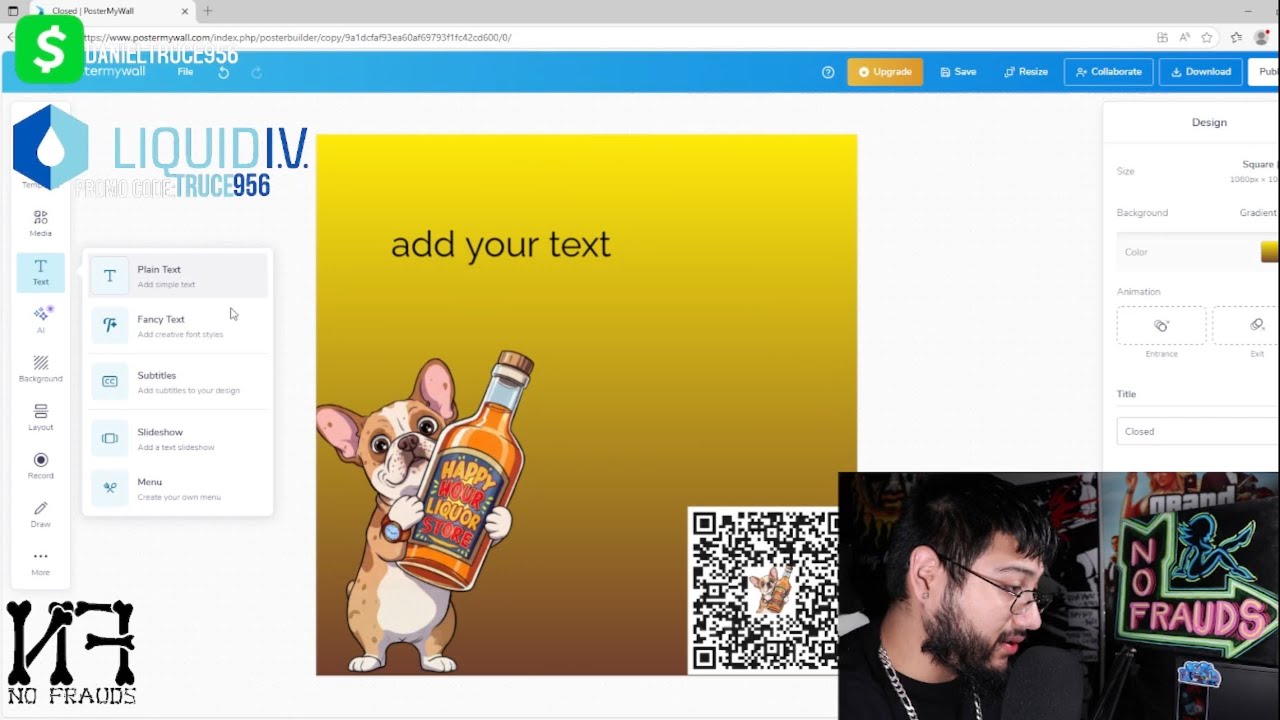
Task: Select the QR code on canvas
Action: (763, 590)
